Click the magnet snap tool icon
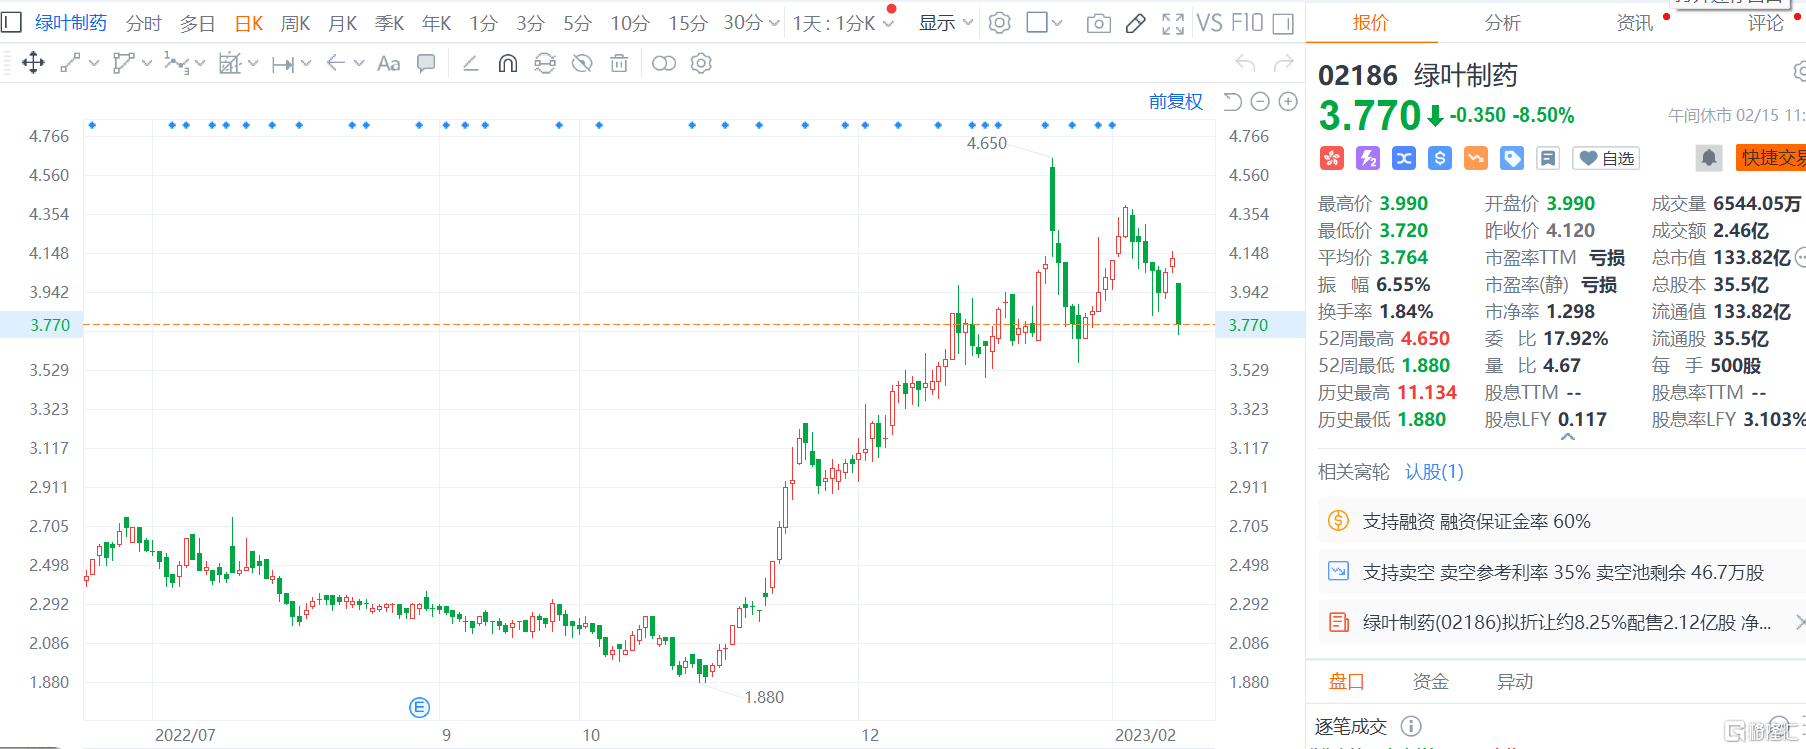This screenshot has height=749, width=1806. click(x=508, y=64)
